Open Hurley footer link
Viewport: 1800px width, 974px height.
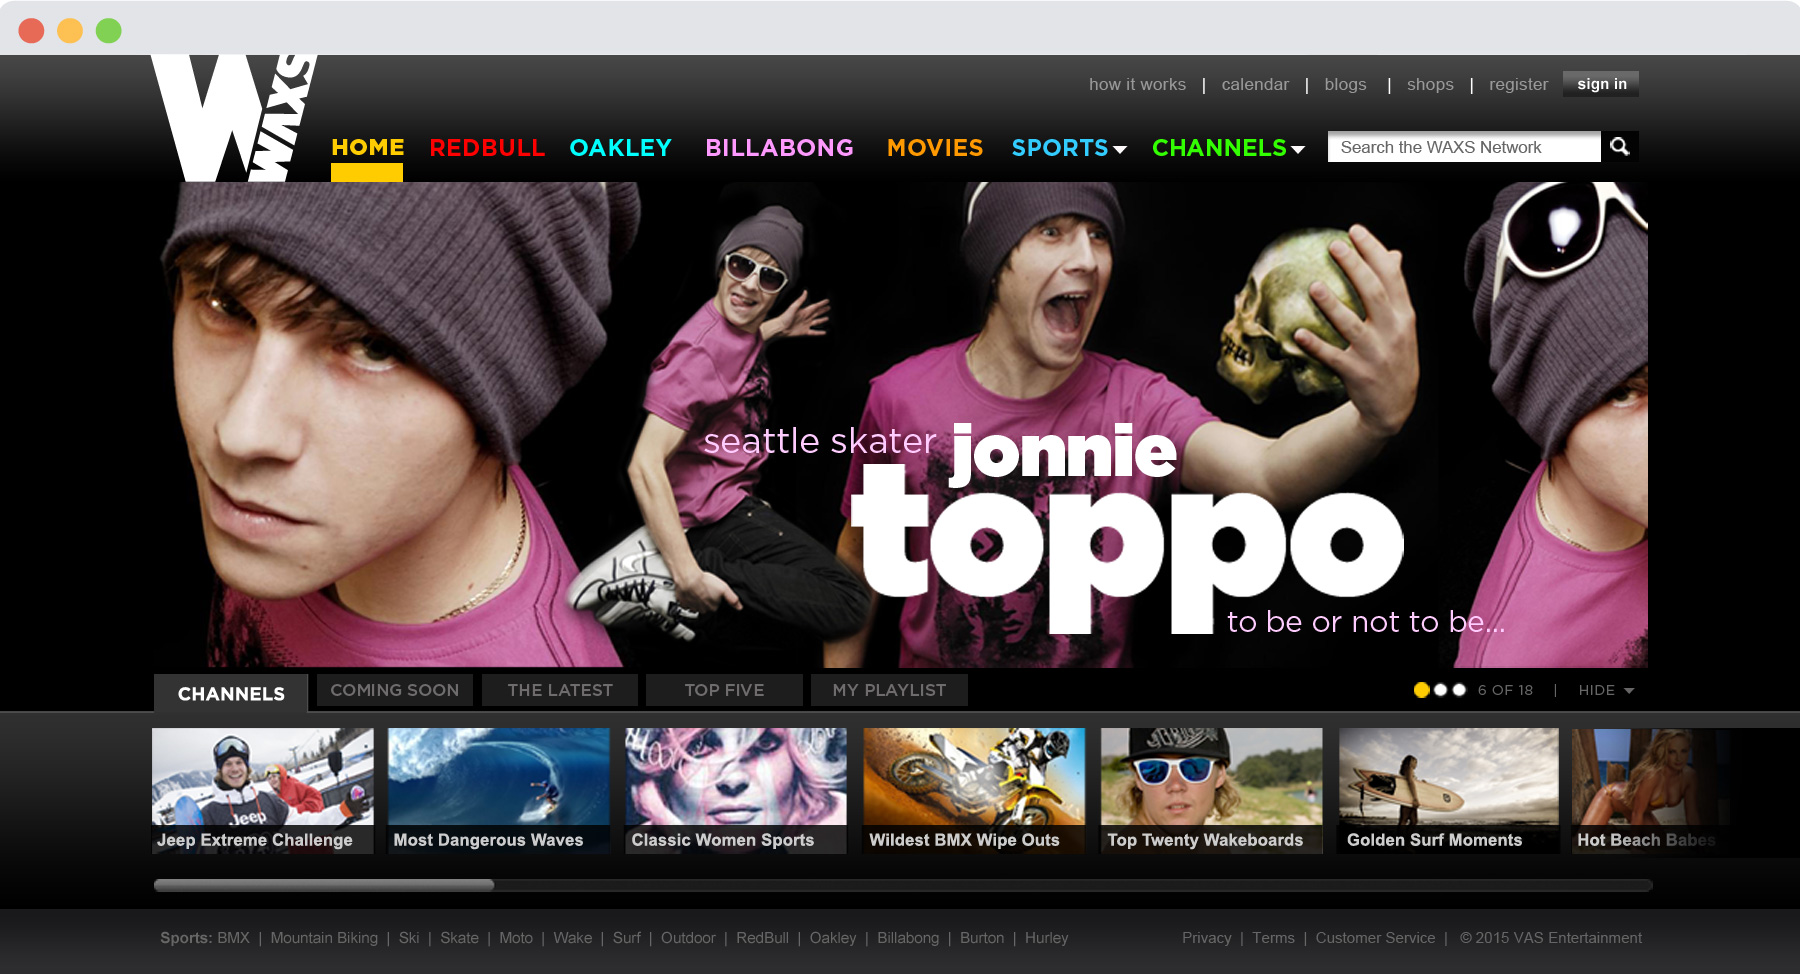1046,938
